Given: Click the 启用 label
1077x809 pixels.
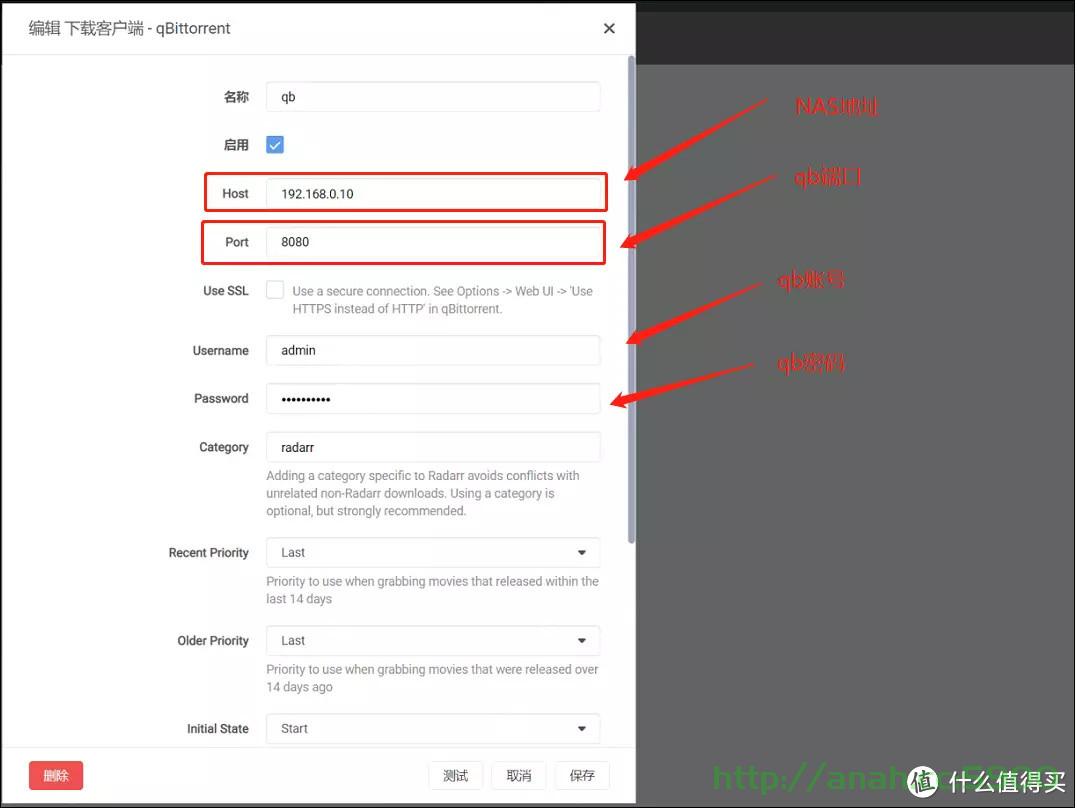Looking at the screenshot, I should pos(236,145).
